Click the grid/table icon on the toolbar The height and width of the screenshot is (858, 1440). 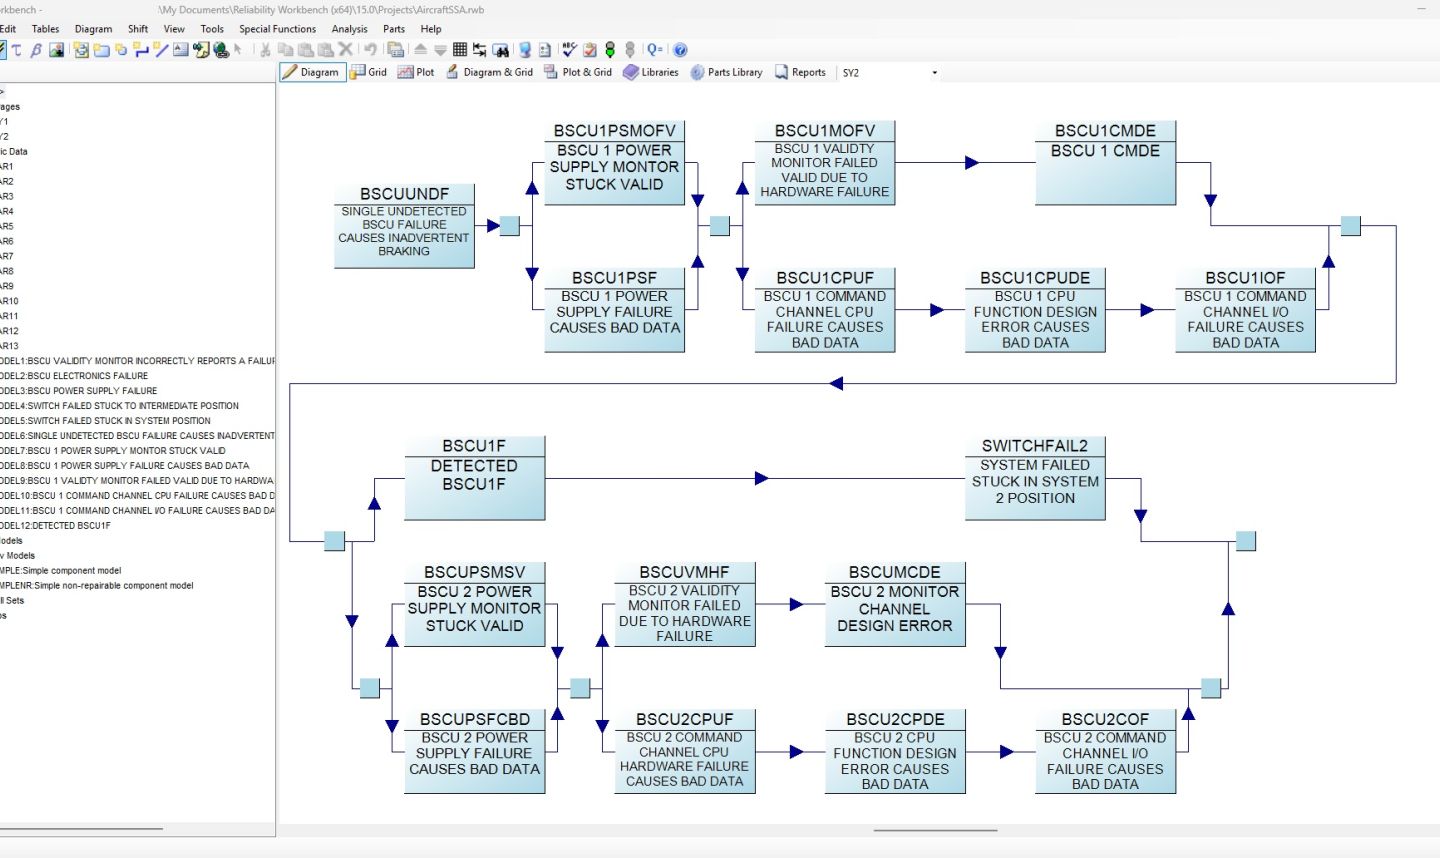pos(459,50)
